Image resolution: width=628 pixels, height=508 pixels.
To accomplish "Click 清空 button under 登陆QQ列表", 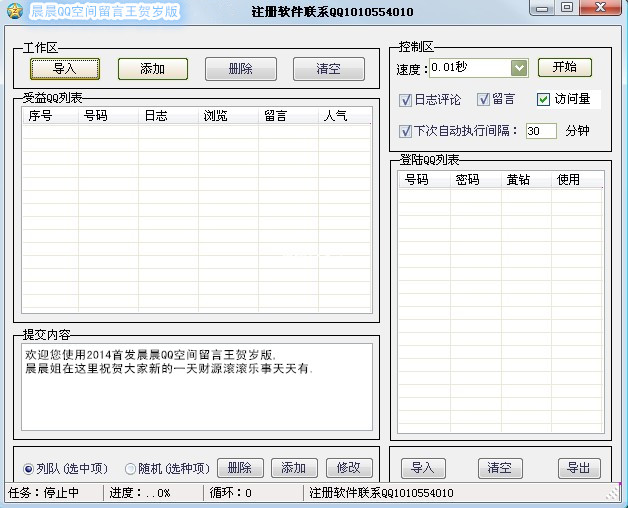I will [x=500, y=468].
